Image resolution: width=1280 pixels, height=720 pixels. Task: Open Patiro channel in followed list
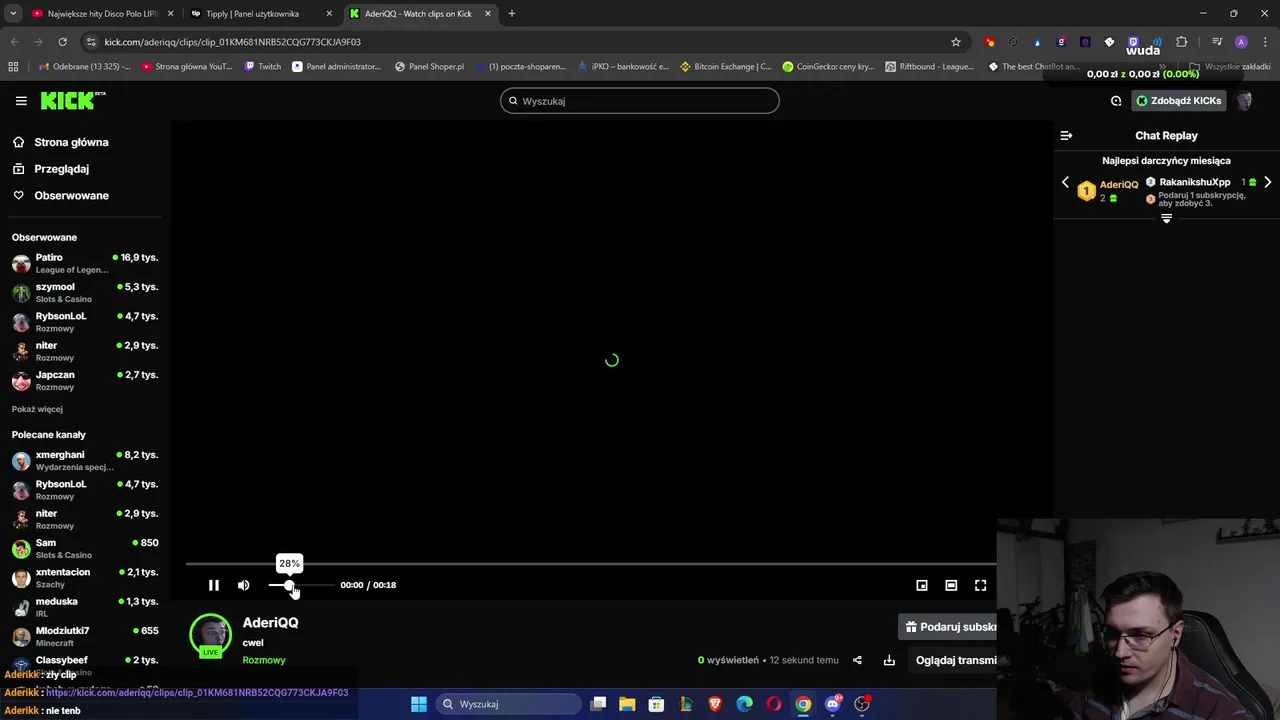[x=85, y=263]
